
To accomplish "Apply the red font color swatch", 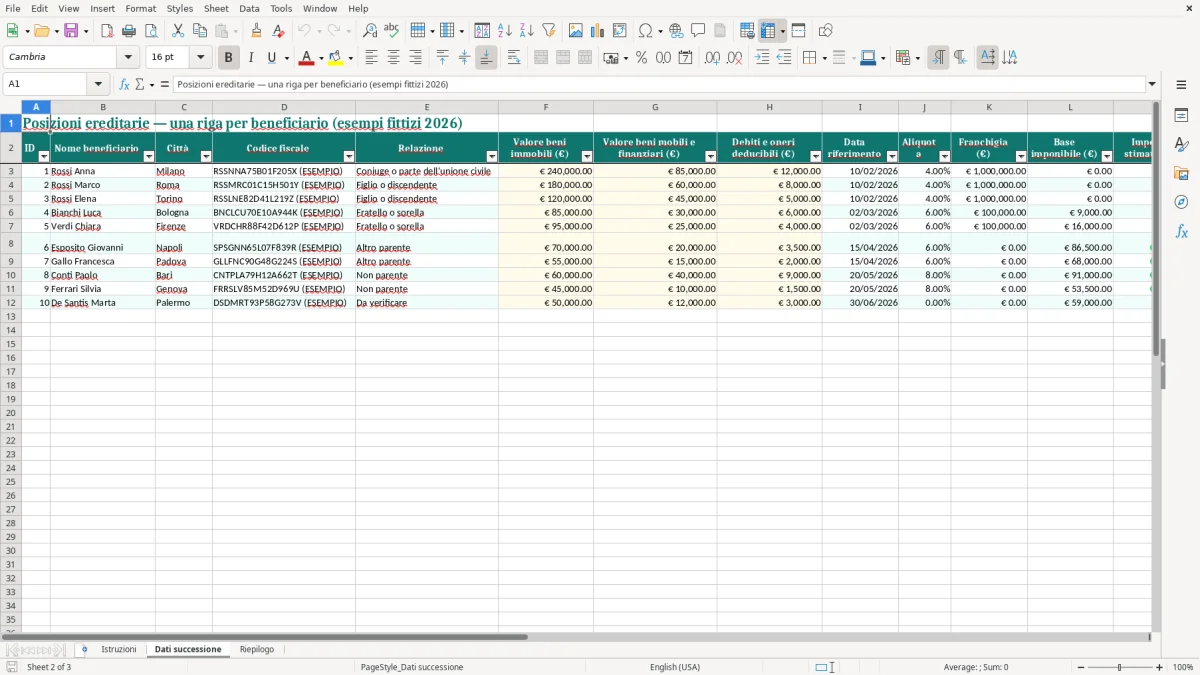I will point(307,58).
